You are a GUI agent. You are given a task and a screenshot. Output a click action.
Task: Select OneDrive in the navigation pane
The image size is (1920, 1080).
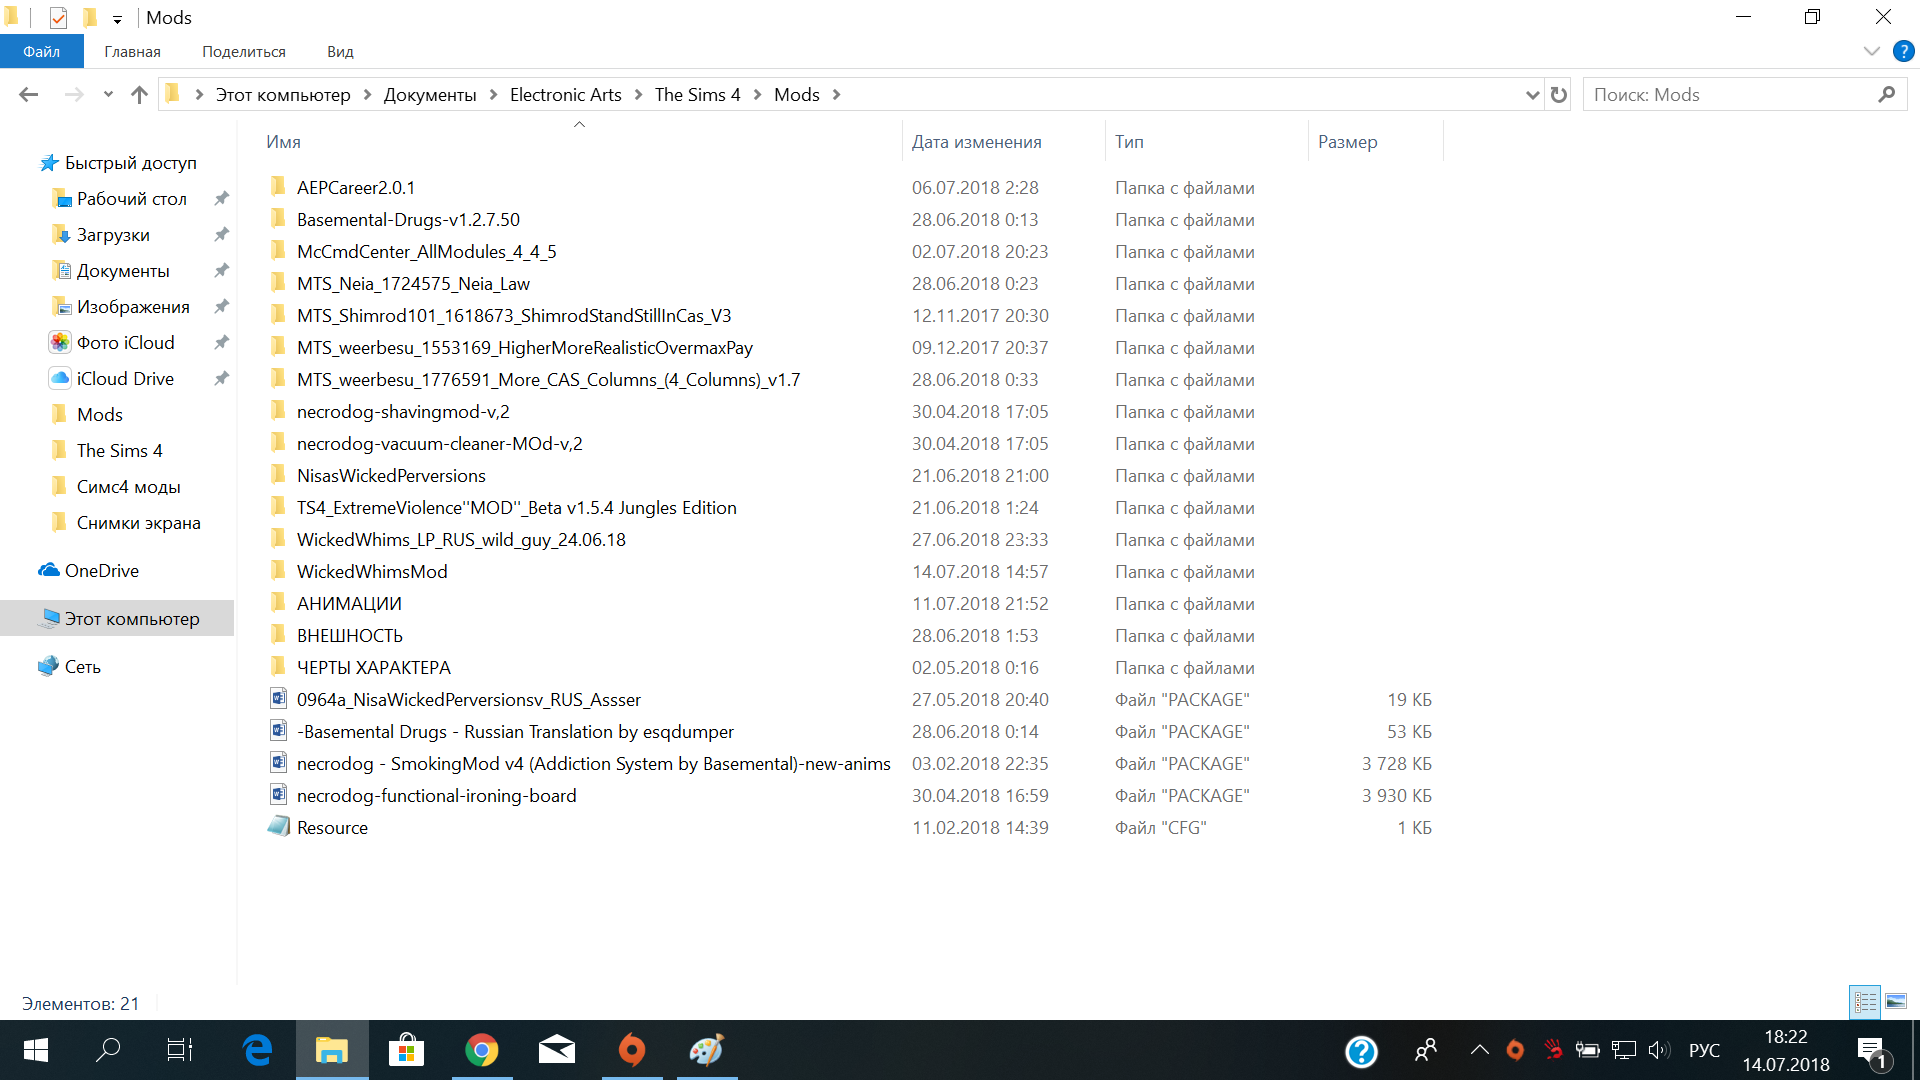101,571
